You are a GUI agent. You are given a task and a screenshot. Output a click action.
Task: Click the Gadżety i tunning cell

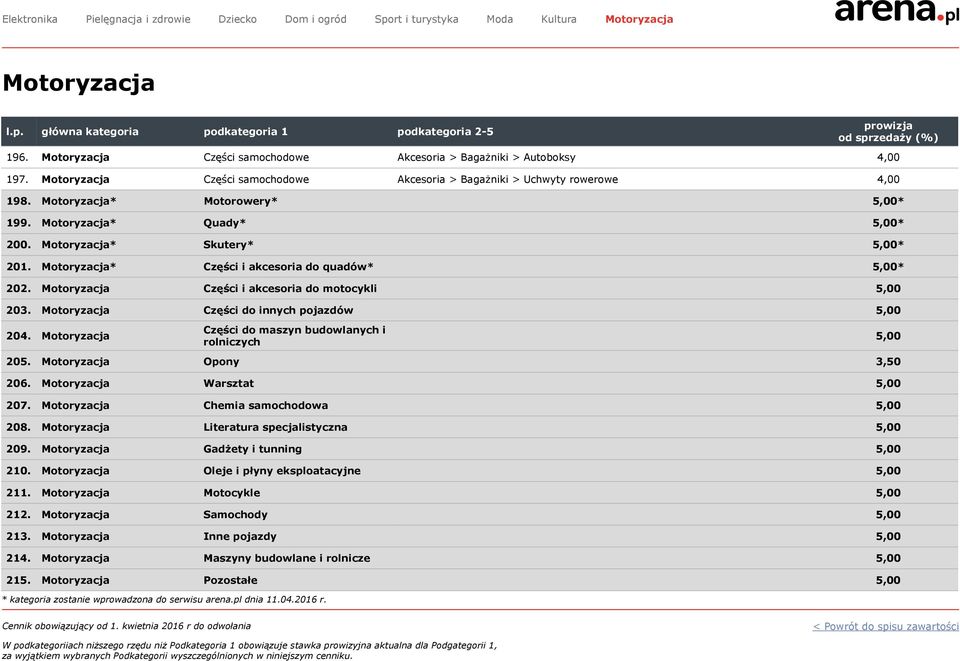point(253,449)
